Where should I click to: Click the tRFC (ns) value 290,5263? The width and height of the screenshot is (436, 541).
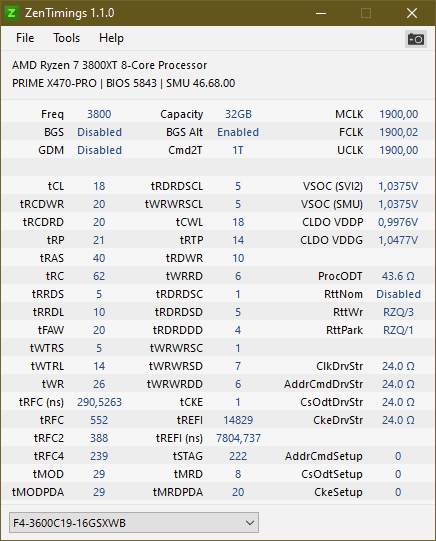[x=99, y=402]
